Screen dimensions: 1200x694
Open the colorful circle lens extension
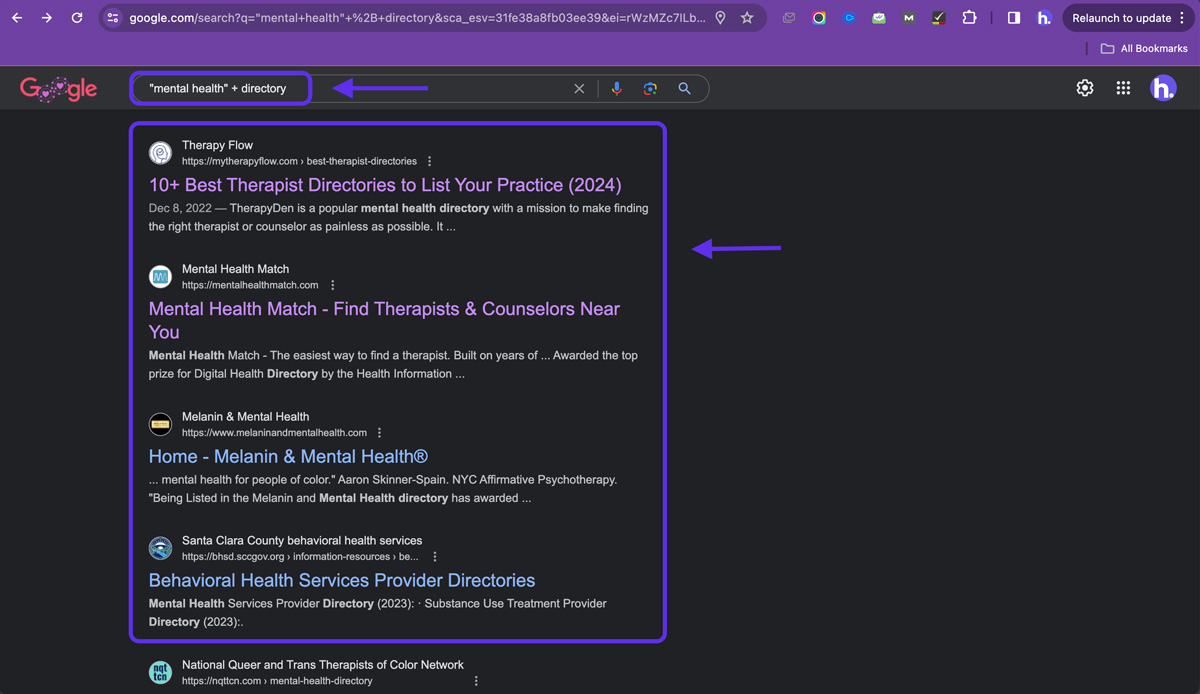click(x=819, y=18)
